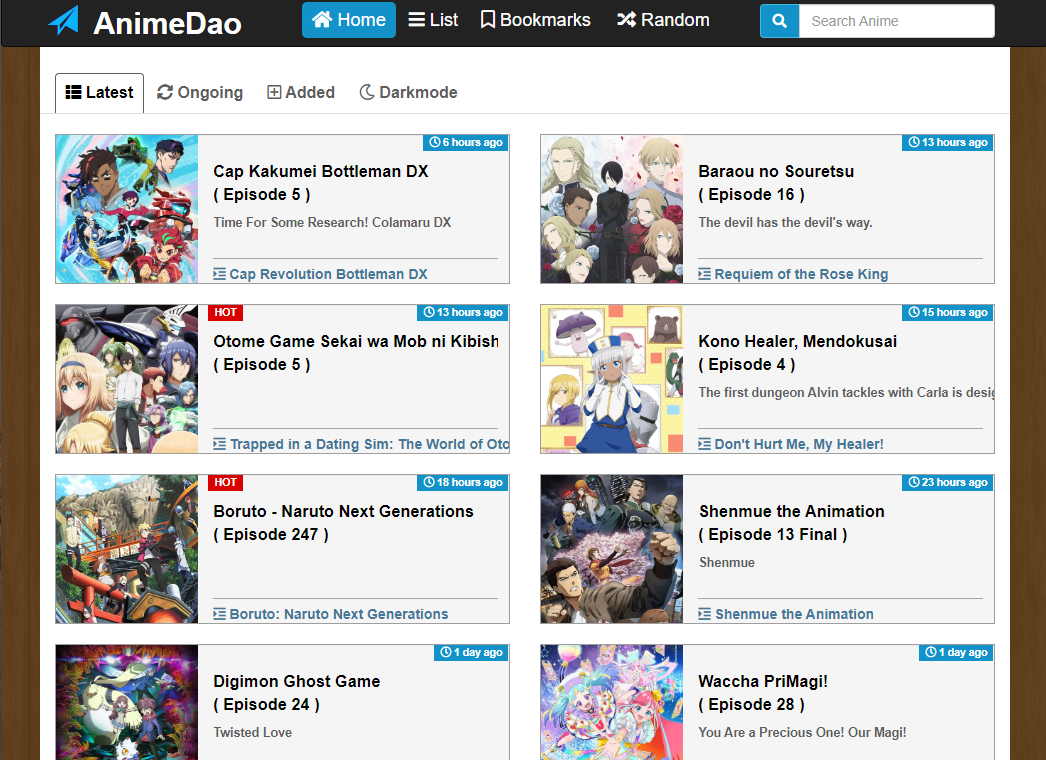Open Baraou no Souretsu Episode 16
The image size is (1046, 760).
[x=776, y=183]
